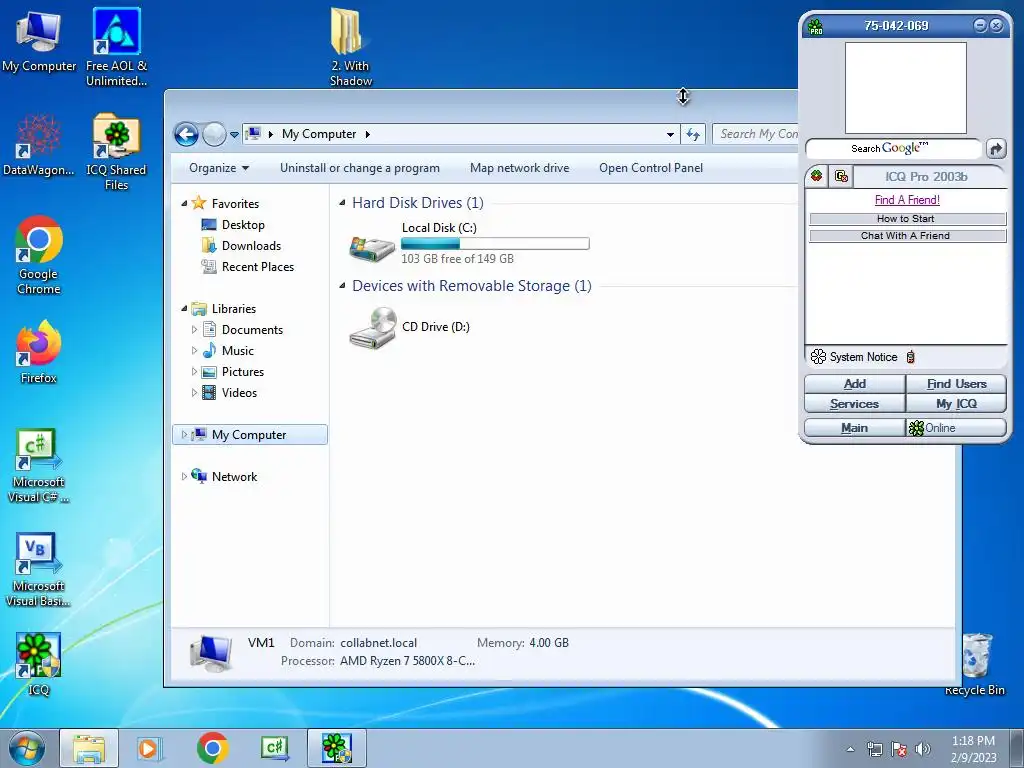
Task: Open Windows Start menu orb
Action: [x=27, y=748]
